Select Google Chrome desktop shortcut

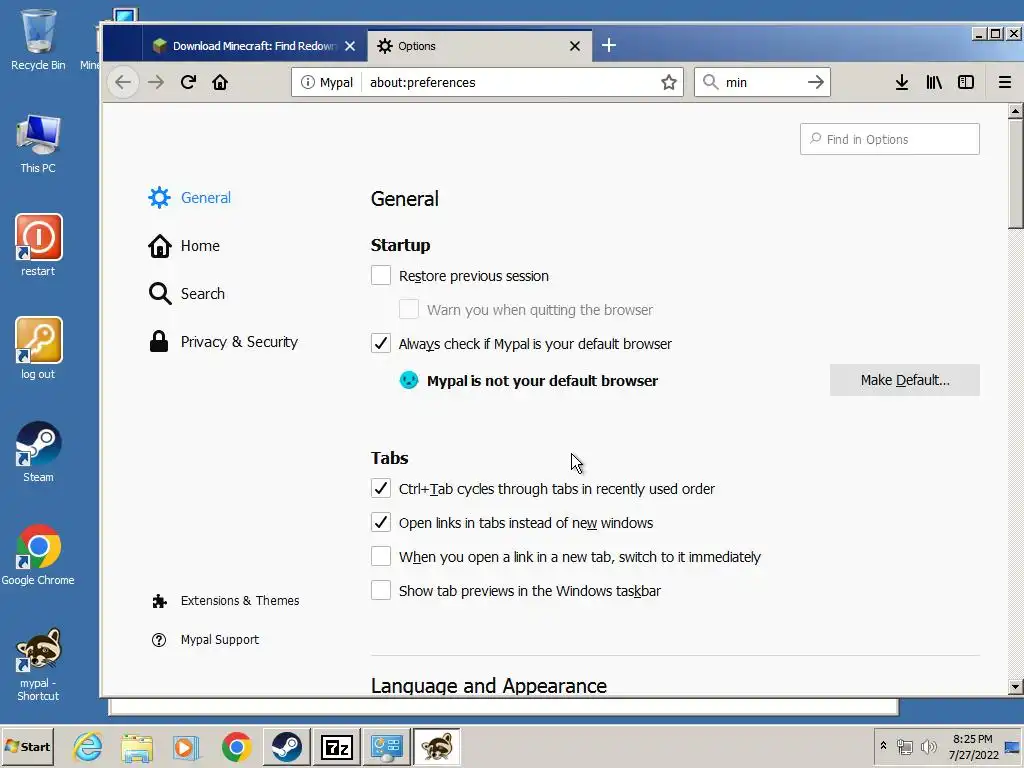pos(38,555)
